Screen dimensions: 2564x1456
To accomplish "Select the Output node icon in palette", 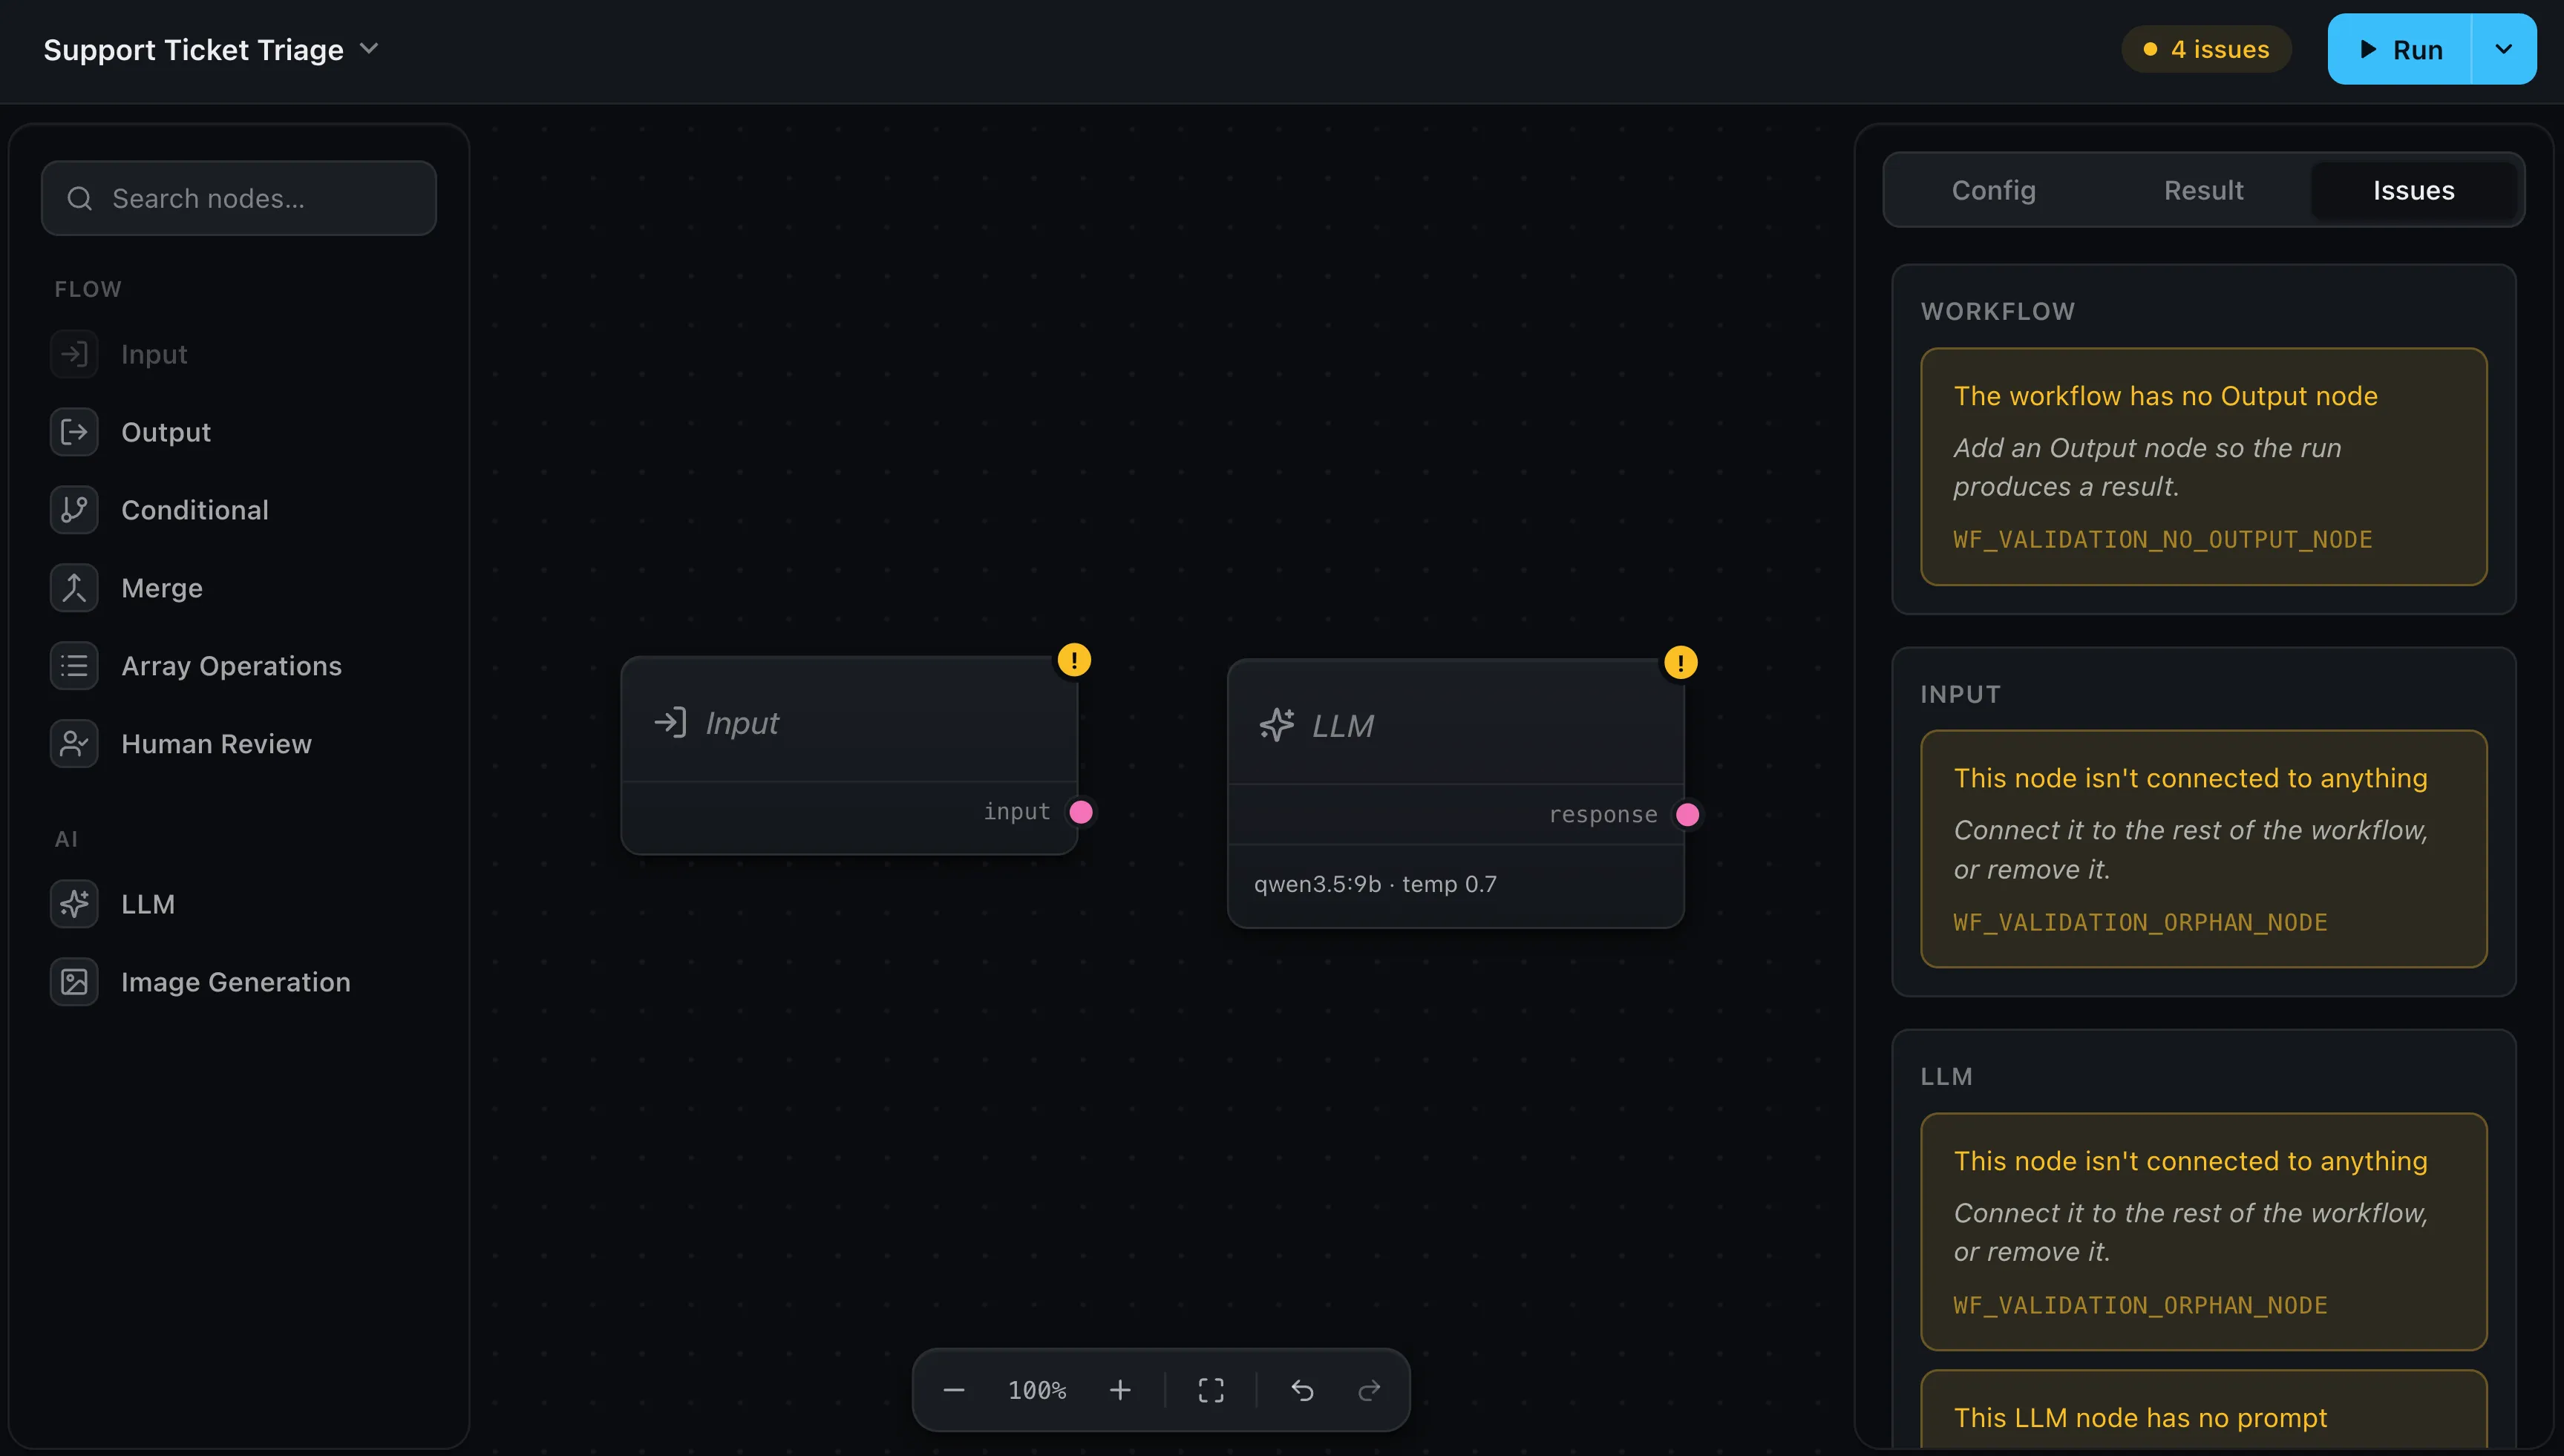I will click(x=74, y=432).
